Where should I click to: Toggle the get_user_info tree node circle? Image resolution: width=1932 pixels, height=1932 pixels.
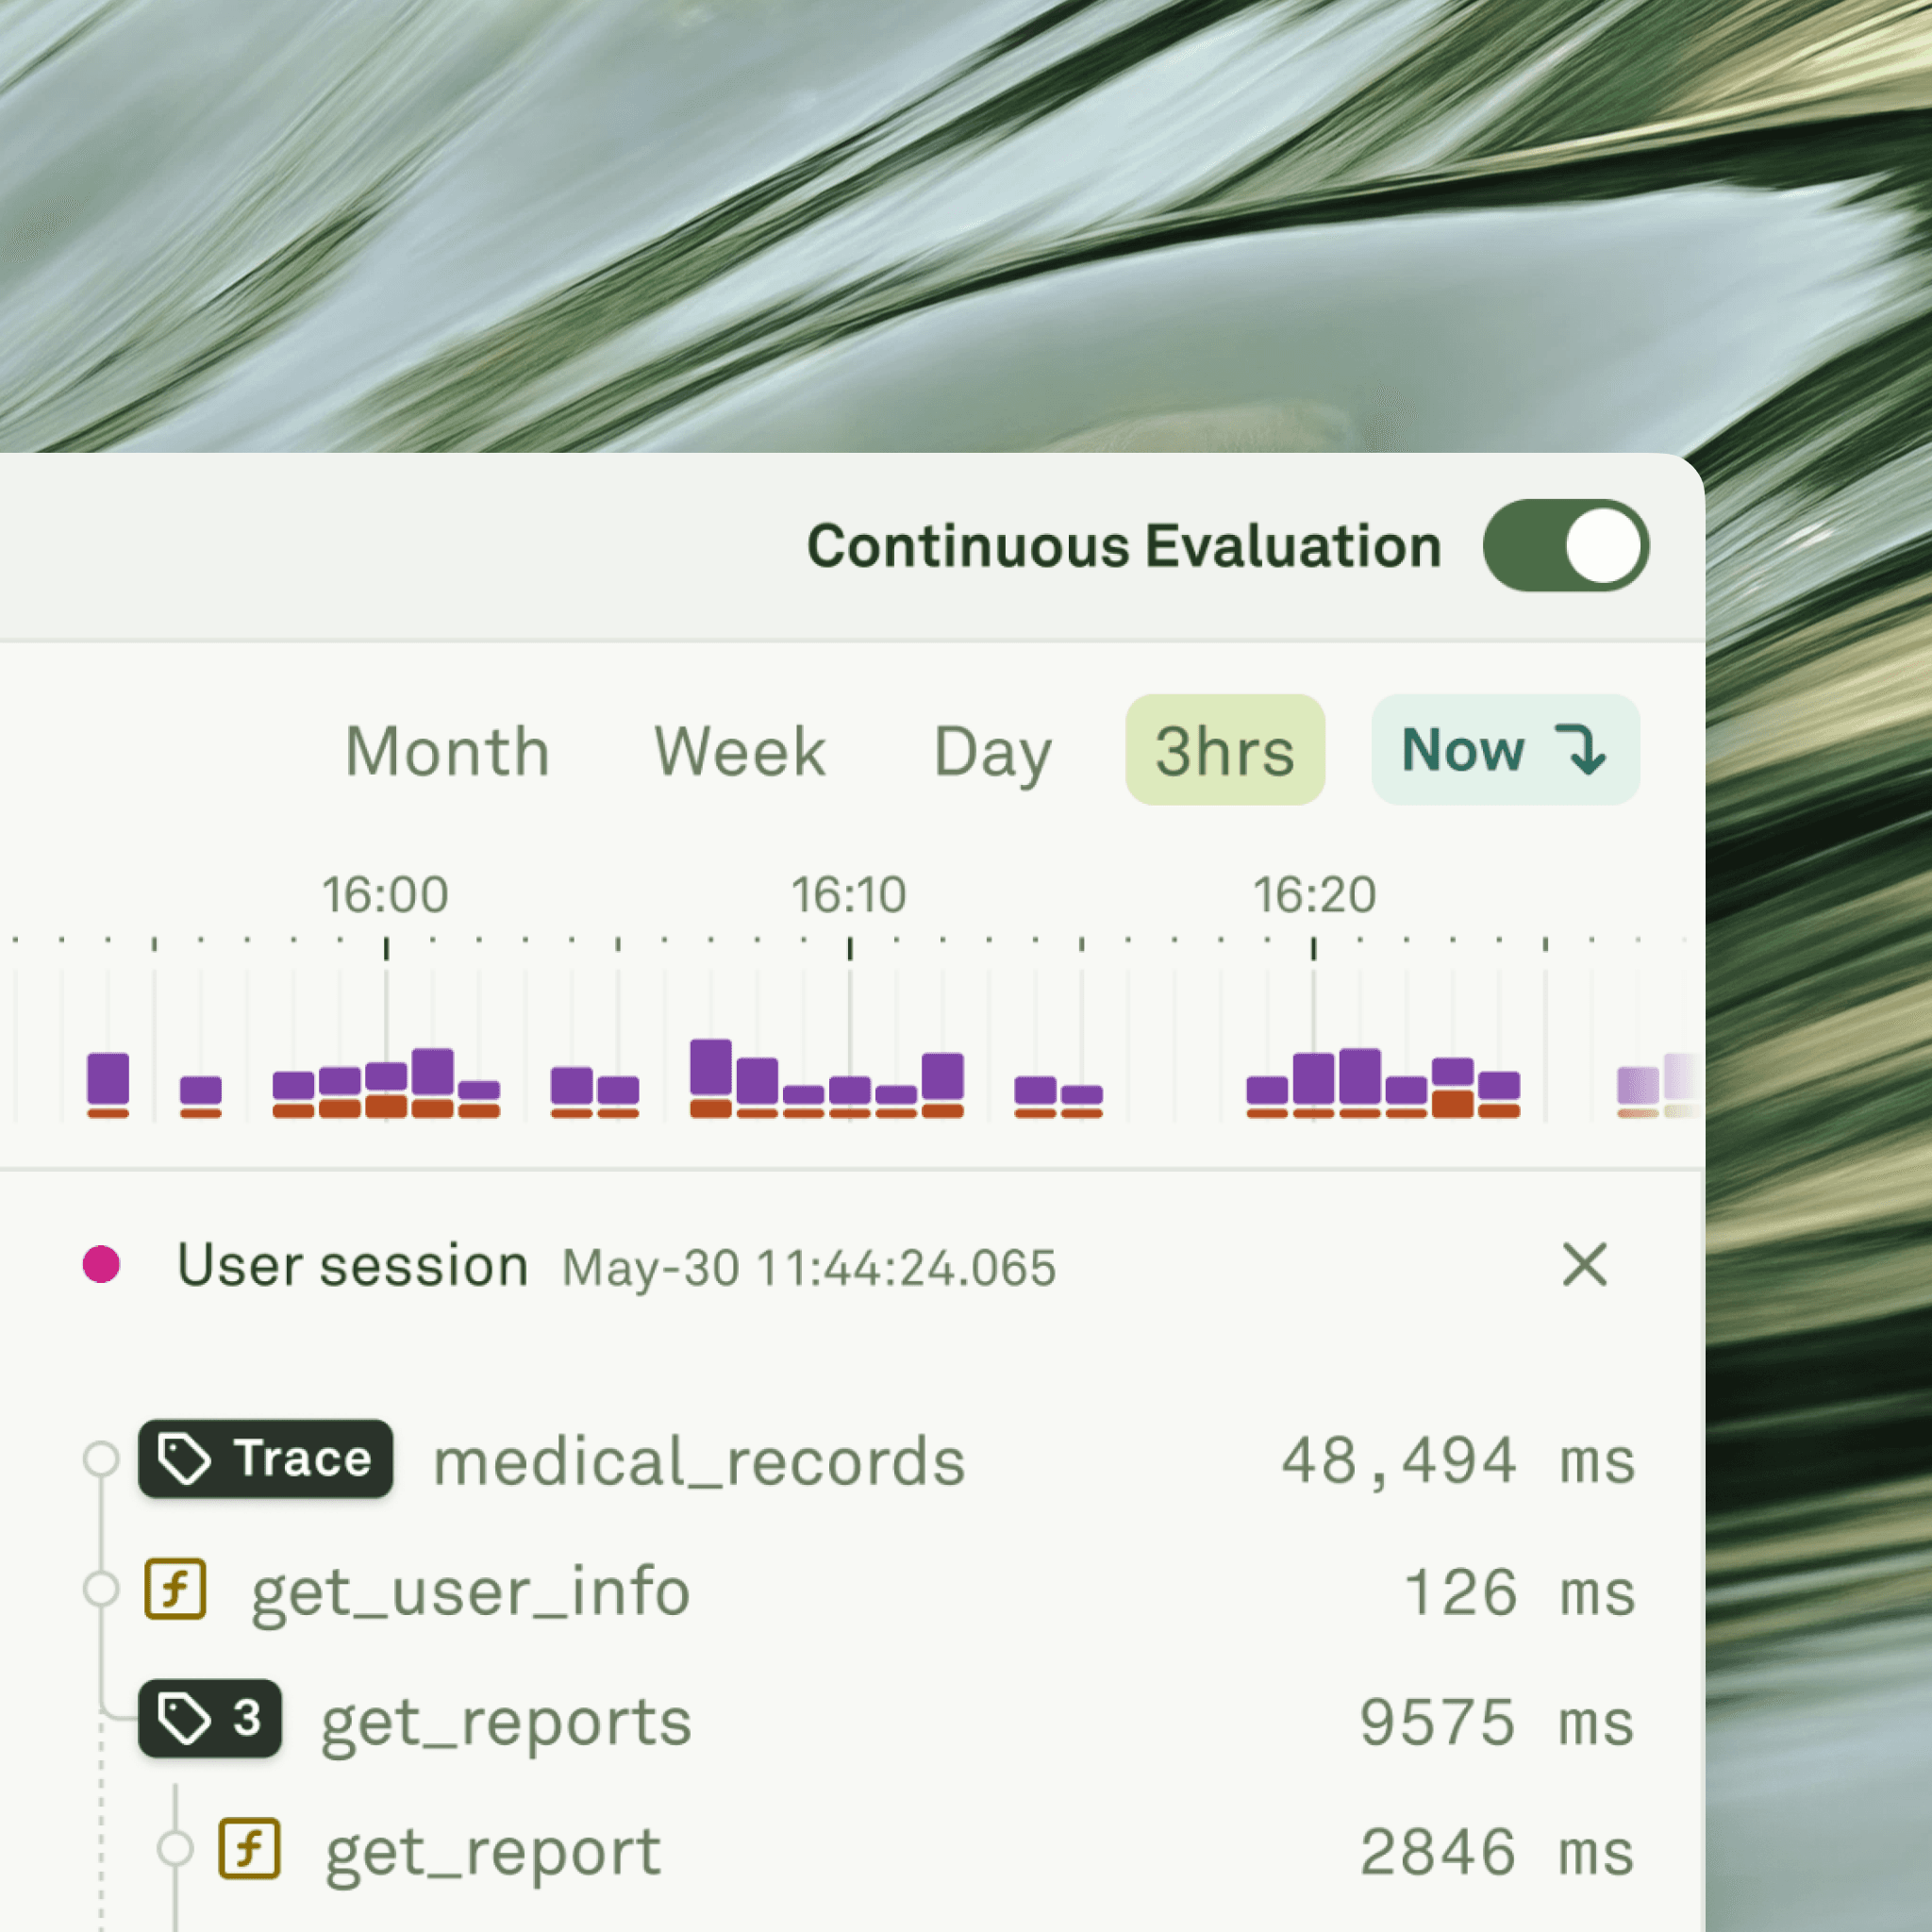tap(101, 1589)
